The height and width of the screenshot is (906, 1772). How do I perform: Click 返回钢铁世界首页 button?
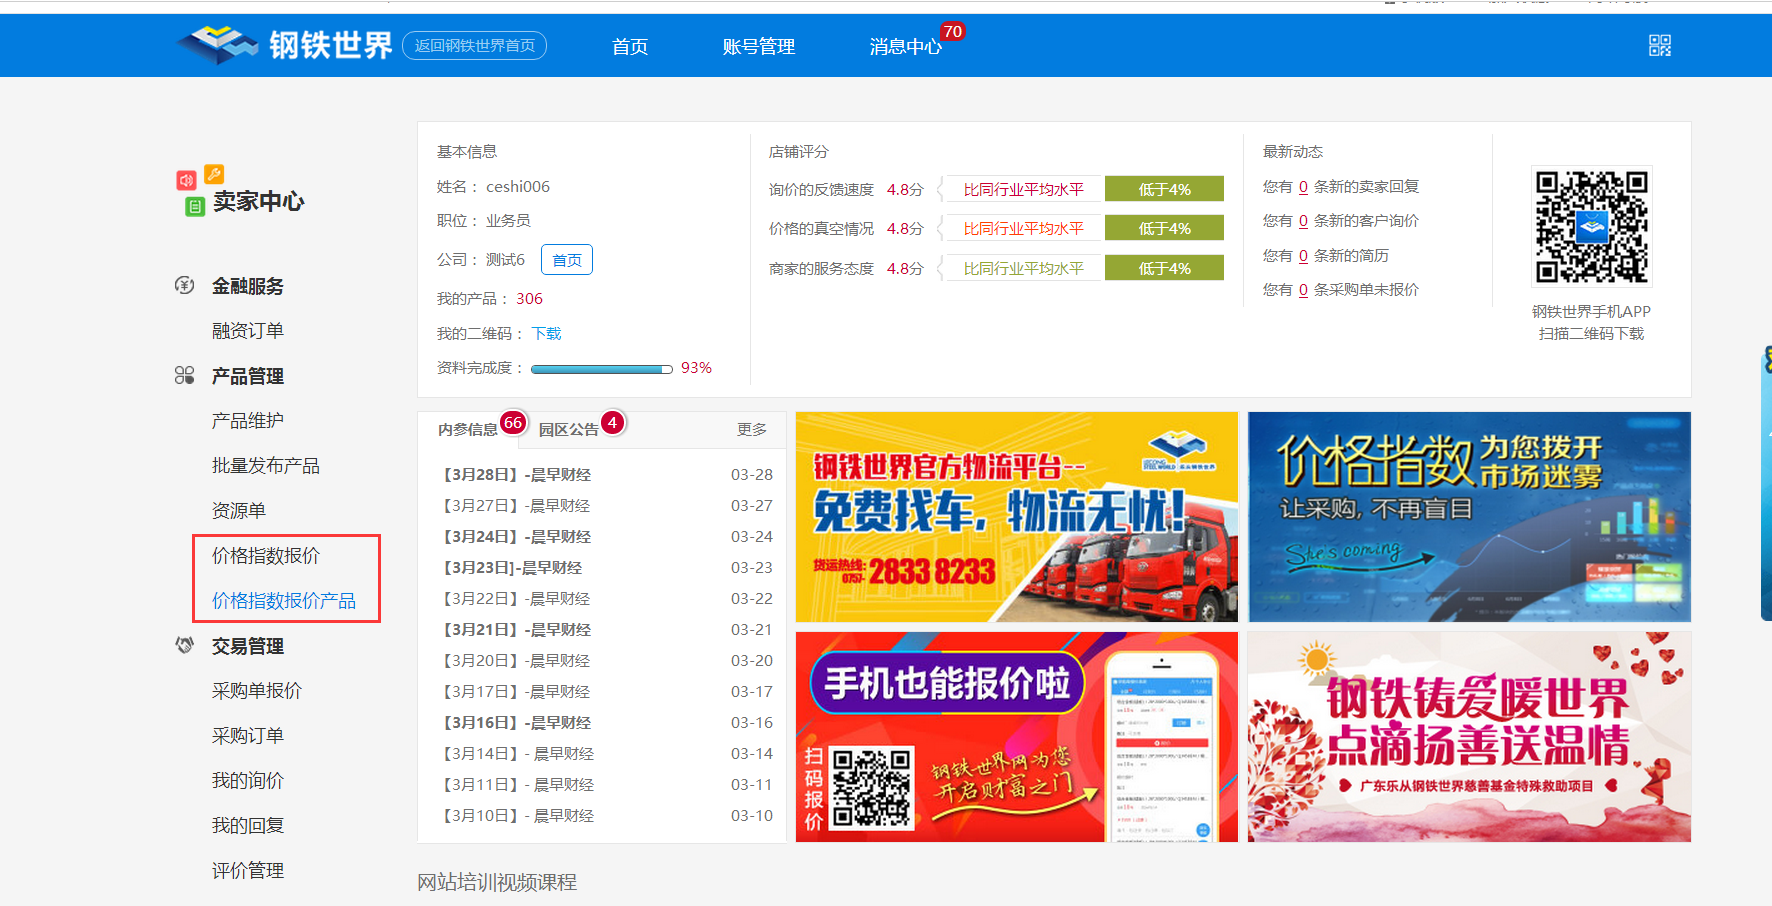(x=474, y=45)
